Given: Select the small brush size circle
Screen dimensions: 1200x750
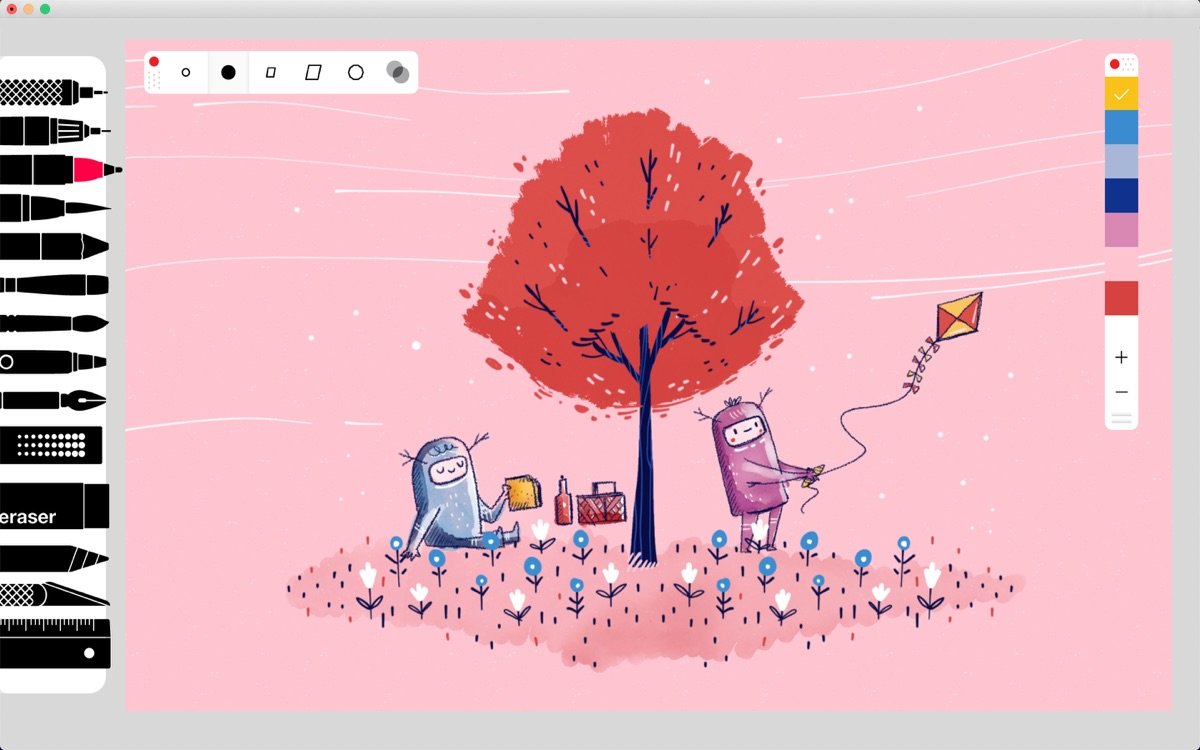Looking at the screenshot, I should click(x=186, y=72).
